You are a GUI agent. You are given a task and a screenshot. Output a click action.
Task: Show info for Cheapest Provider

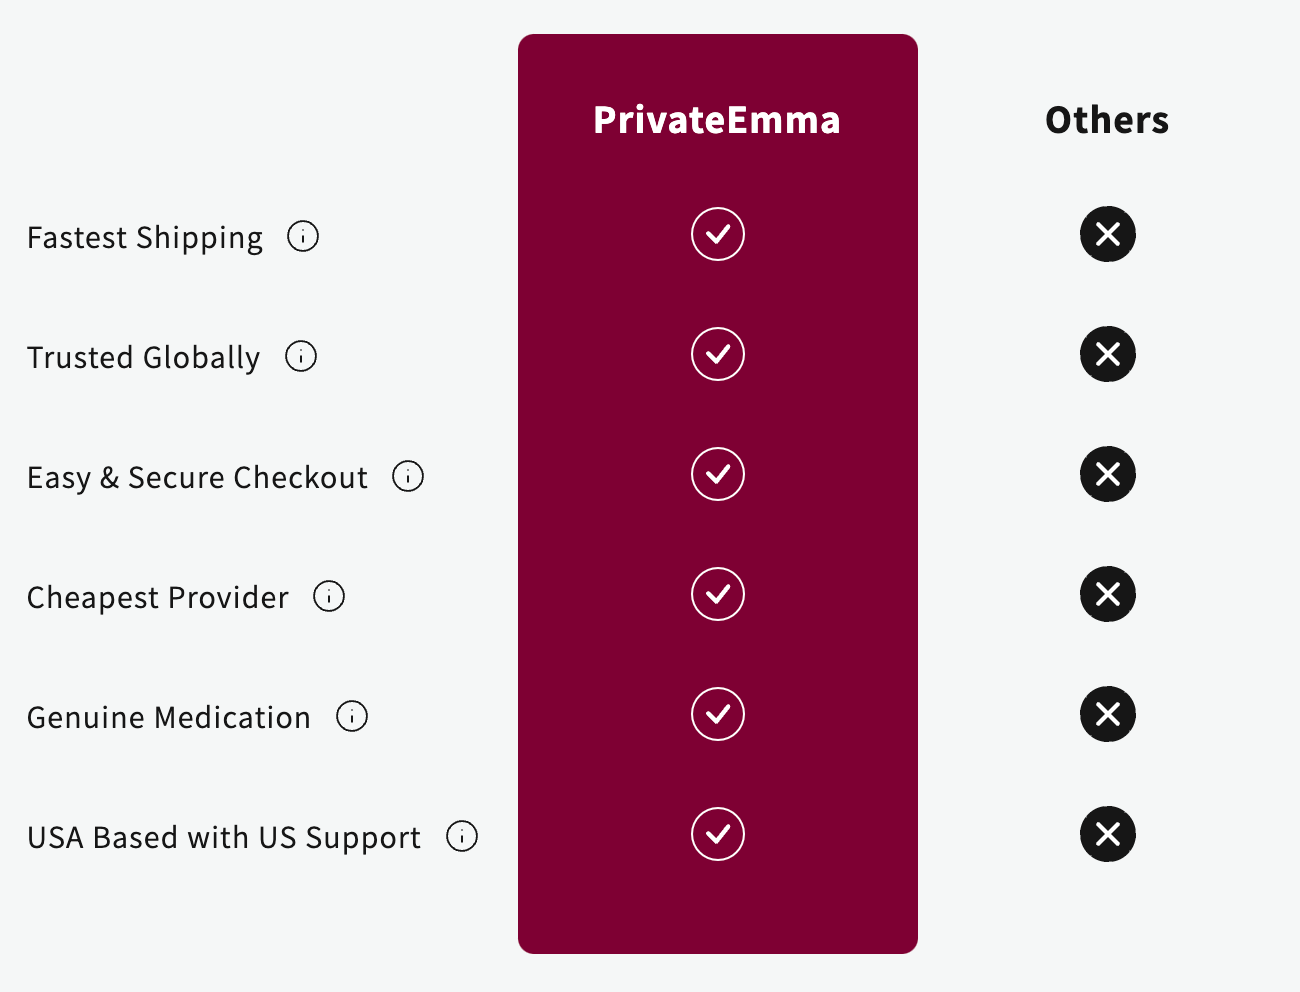coord(329,596)
